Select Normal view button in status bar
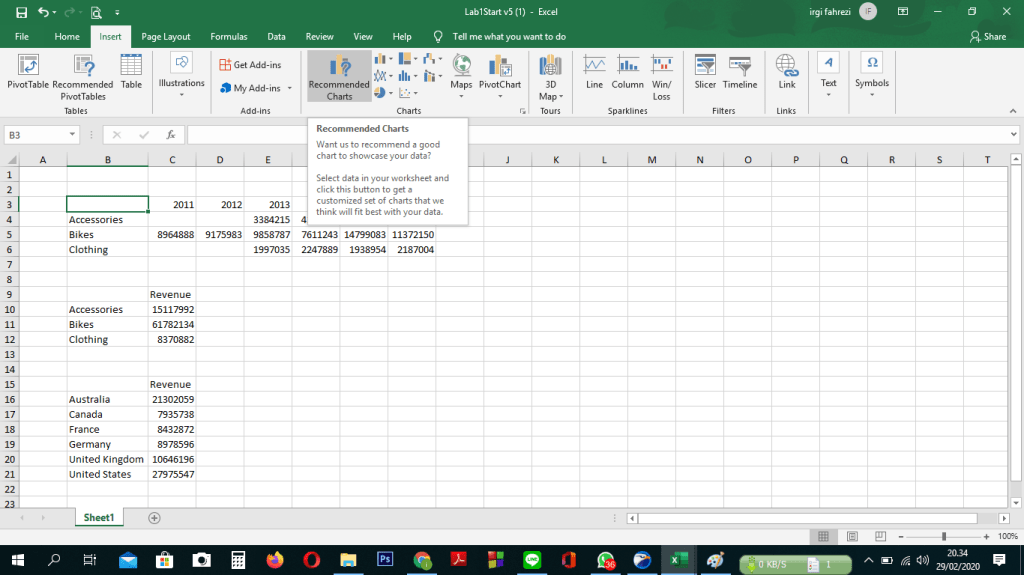Image resolution: width=1024 pixels, height=575 pixels. (824, 537)
